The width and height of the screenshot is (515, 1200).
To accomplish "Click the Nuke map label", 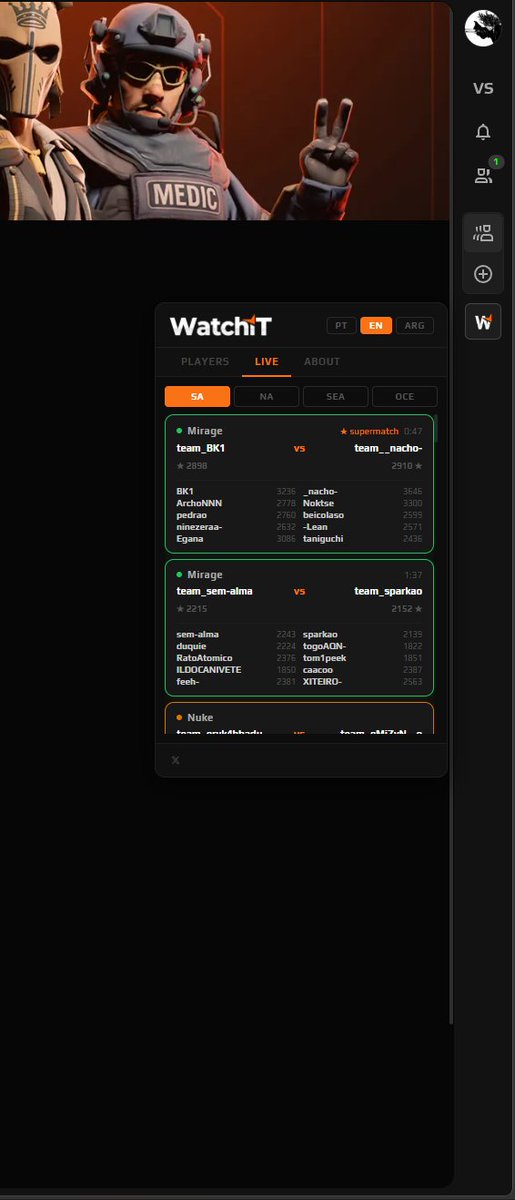I will click(200, 718).
